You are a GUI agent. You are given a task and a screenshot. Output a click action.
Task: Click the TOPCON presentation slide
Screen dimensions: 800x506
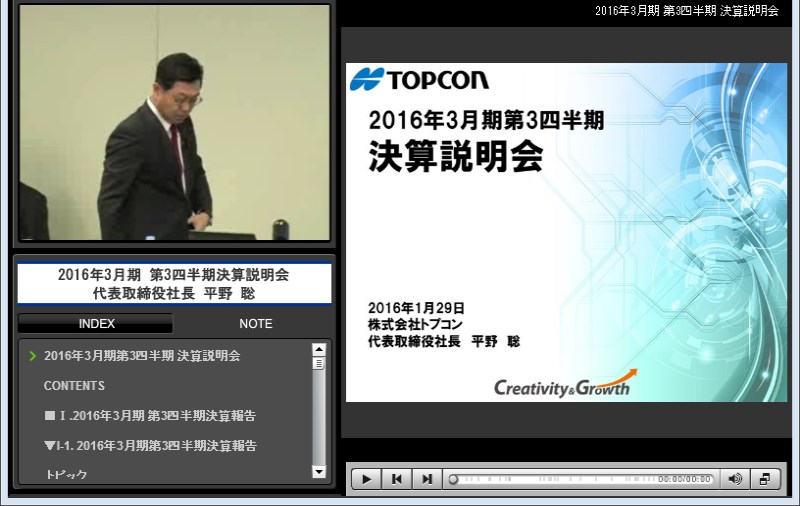pos(566,232)
